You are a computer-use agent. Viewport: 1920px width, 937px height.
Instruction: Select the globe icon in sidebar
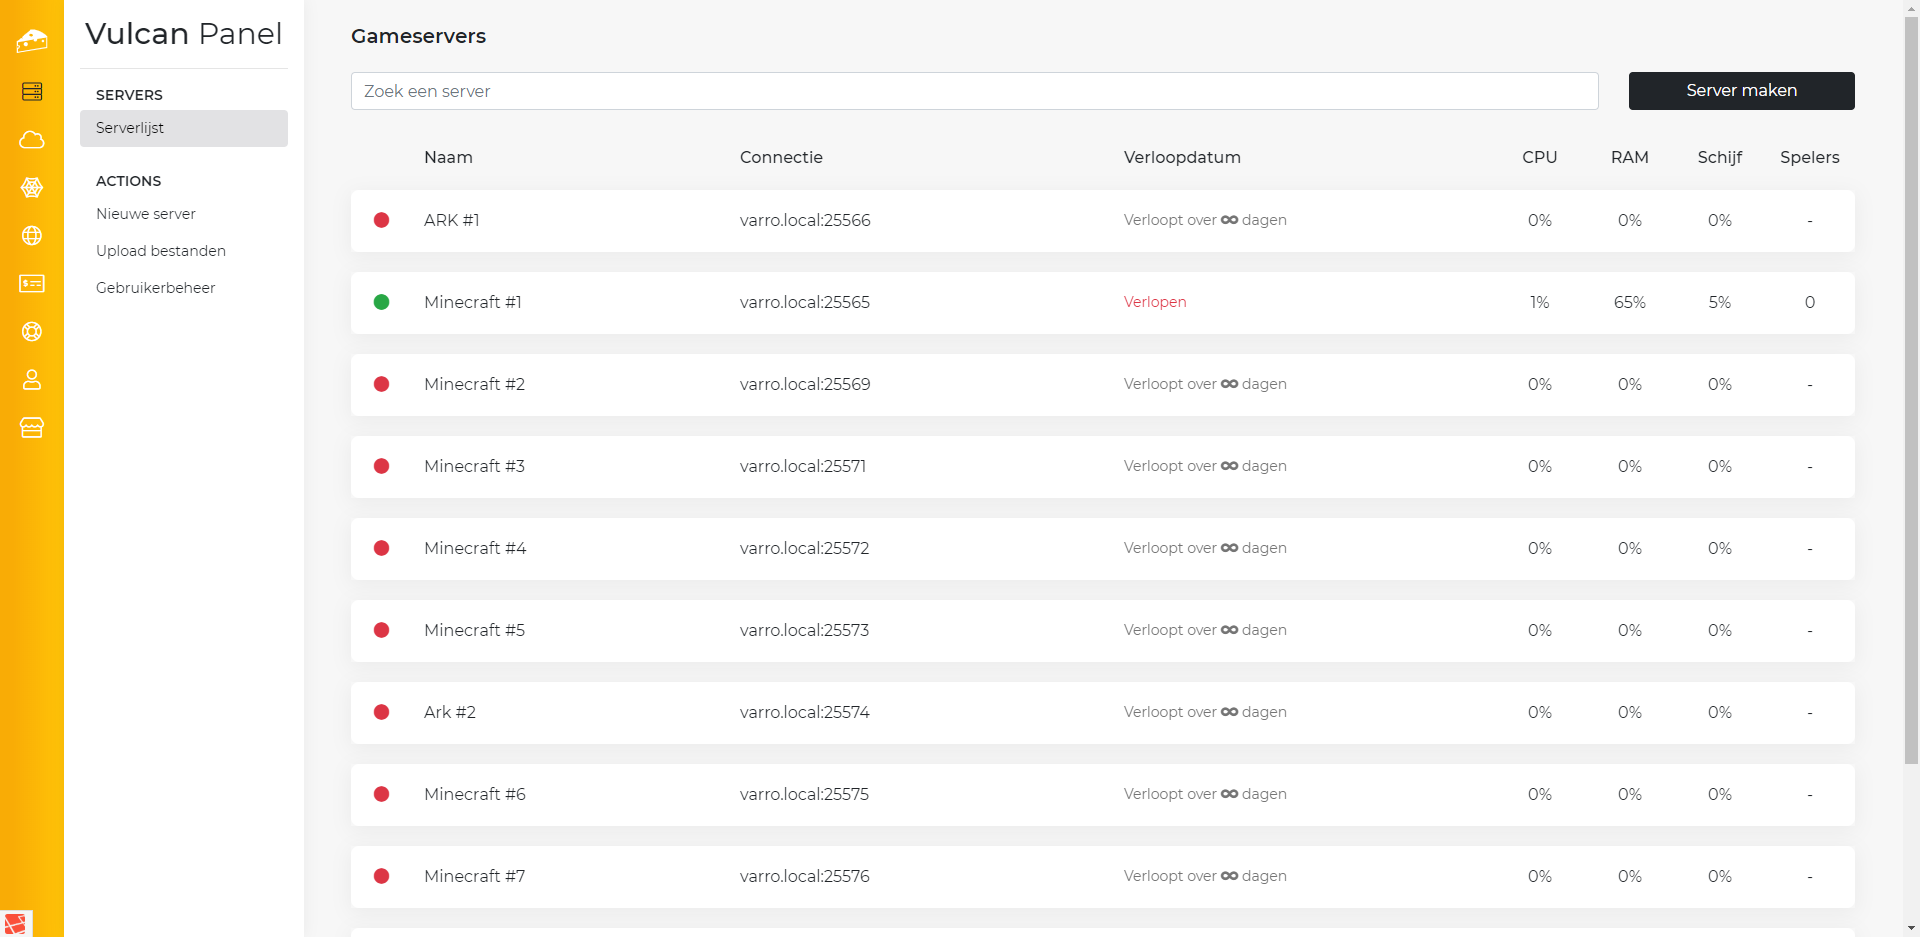coord(32,236)
